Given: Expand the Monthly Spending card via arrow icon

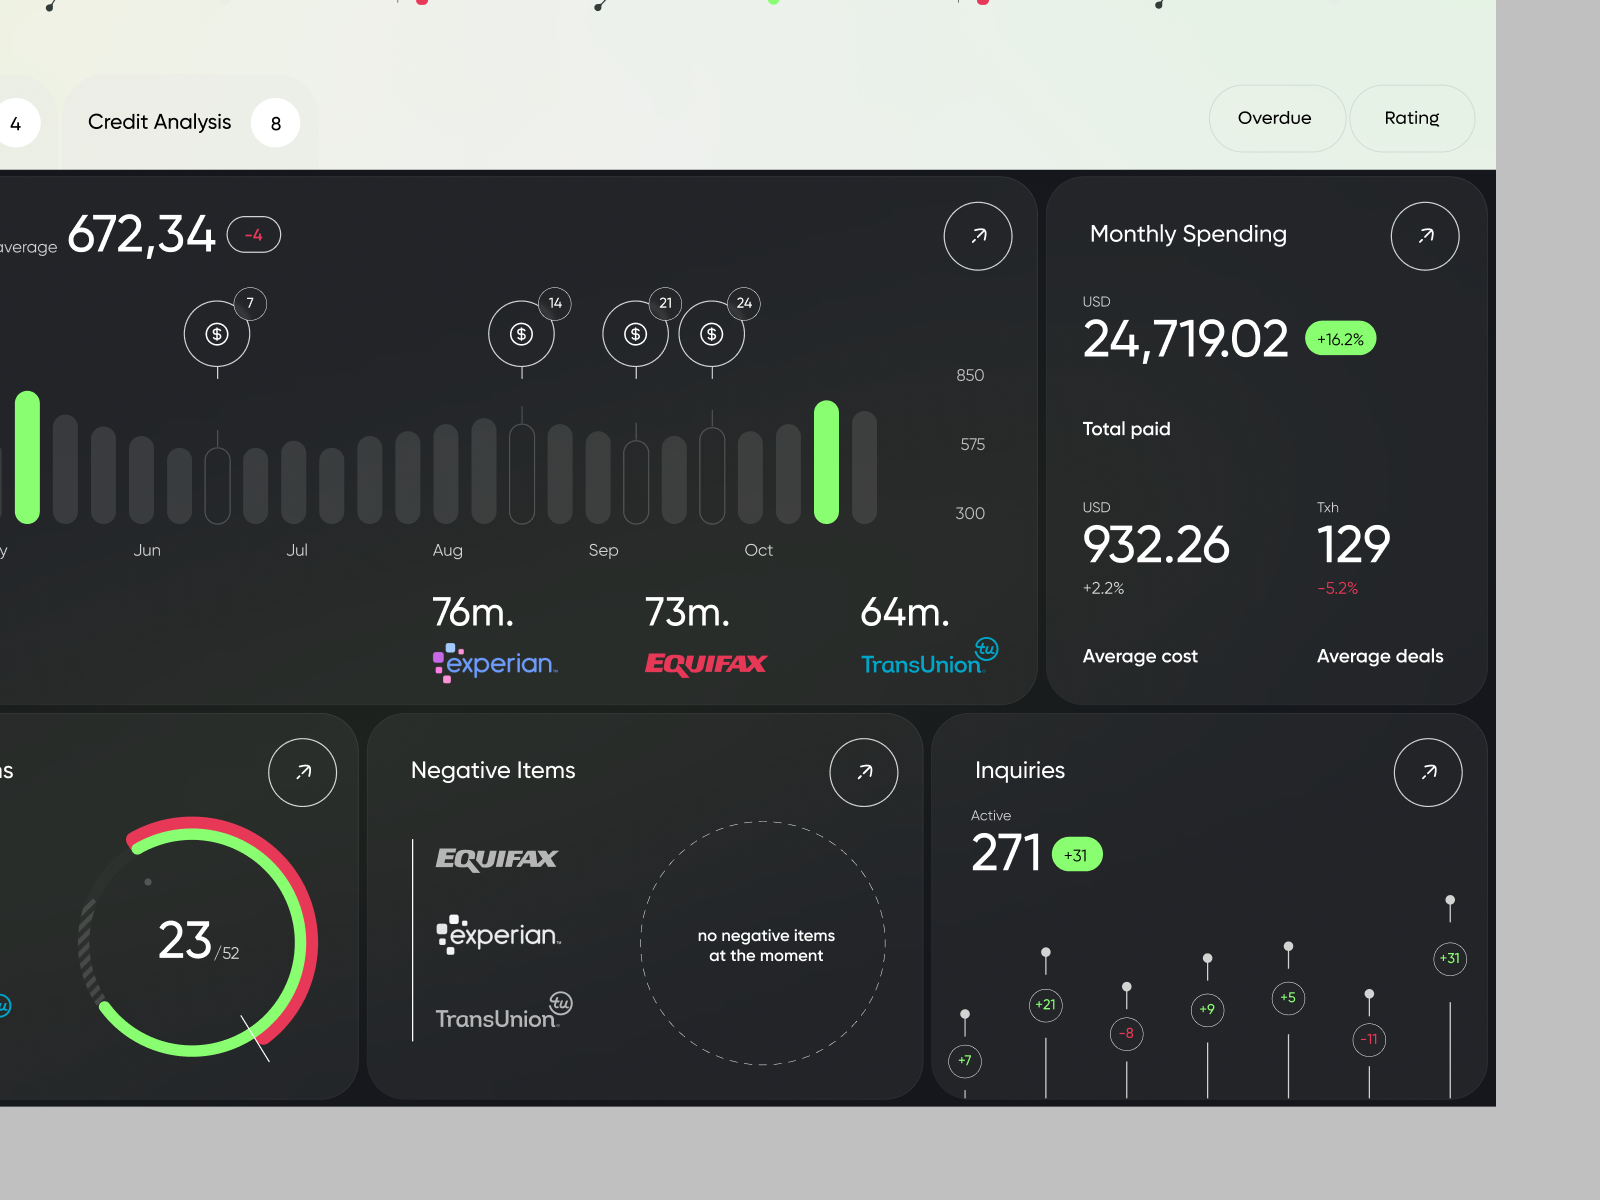Looking at the screenshot, I should point(1425,236).
